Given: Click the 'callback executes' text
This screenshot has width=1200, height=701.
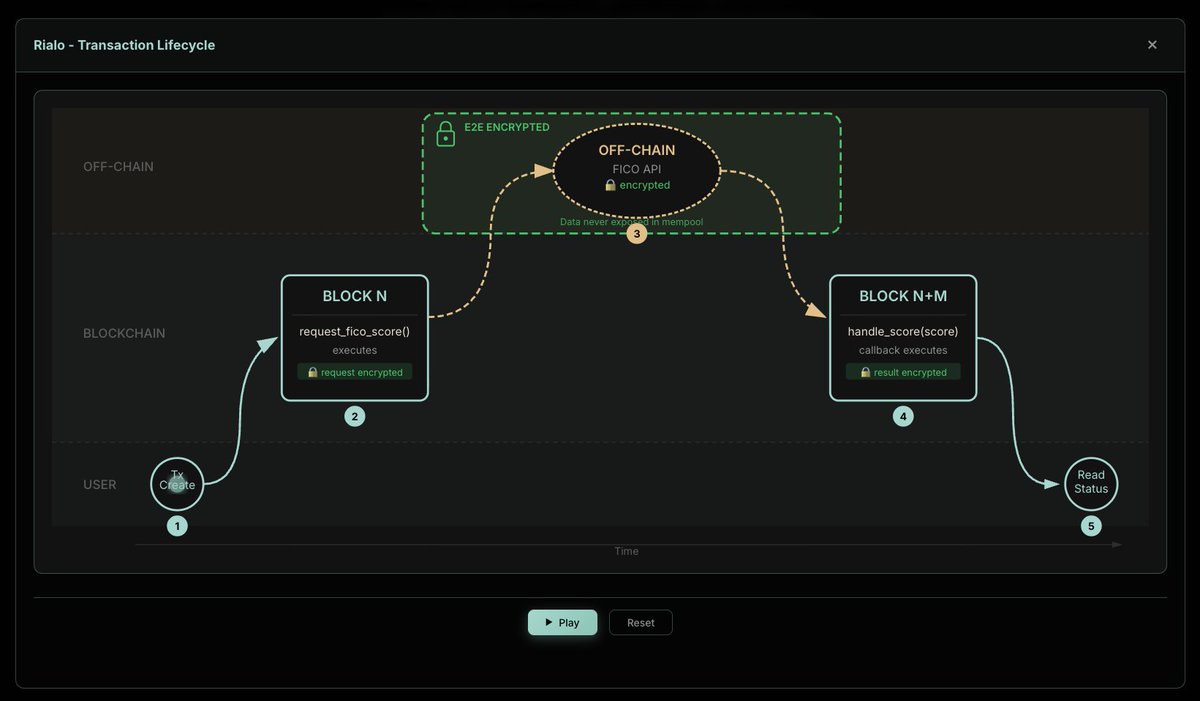Looking at the screenshot, I should coord(903,350).
